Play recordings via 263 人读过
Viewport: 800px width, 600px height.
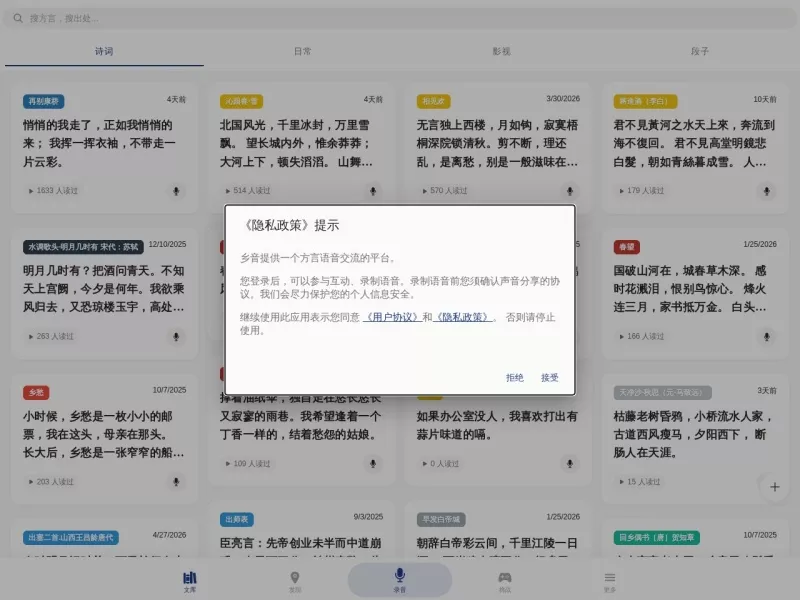tap(51, 337)
